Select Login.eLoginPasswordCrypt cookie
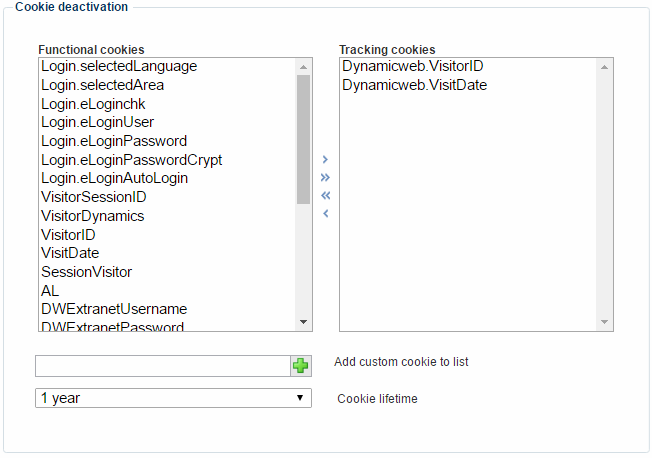Screen dimensions: 652x458 (x=131, y=160)
